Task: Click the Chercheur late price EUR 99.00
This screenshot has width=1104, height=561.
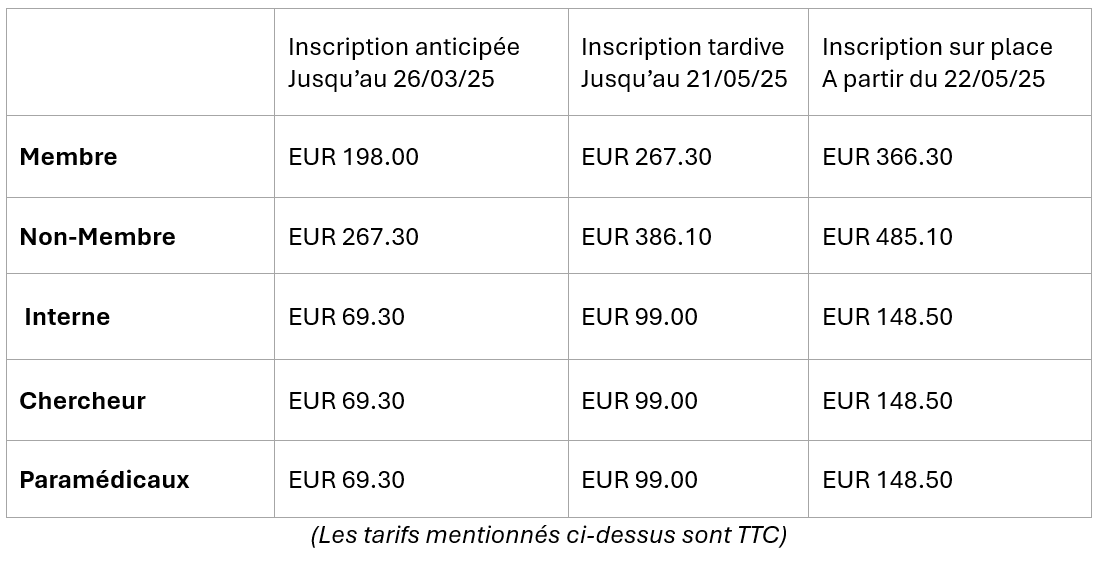Action: pyautogui.click(x=639, y=401)
